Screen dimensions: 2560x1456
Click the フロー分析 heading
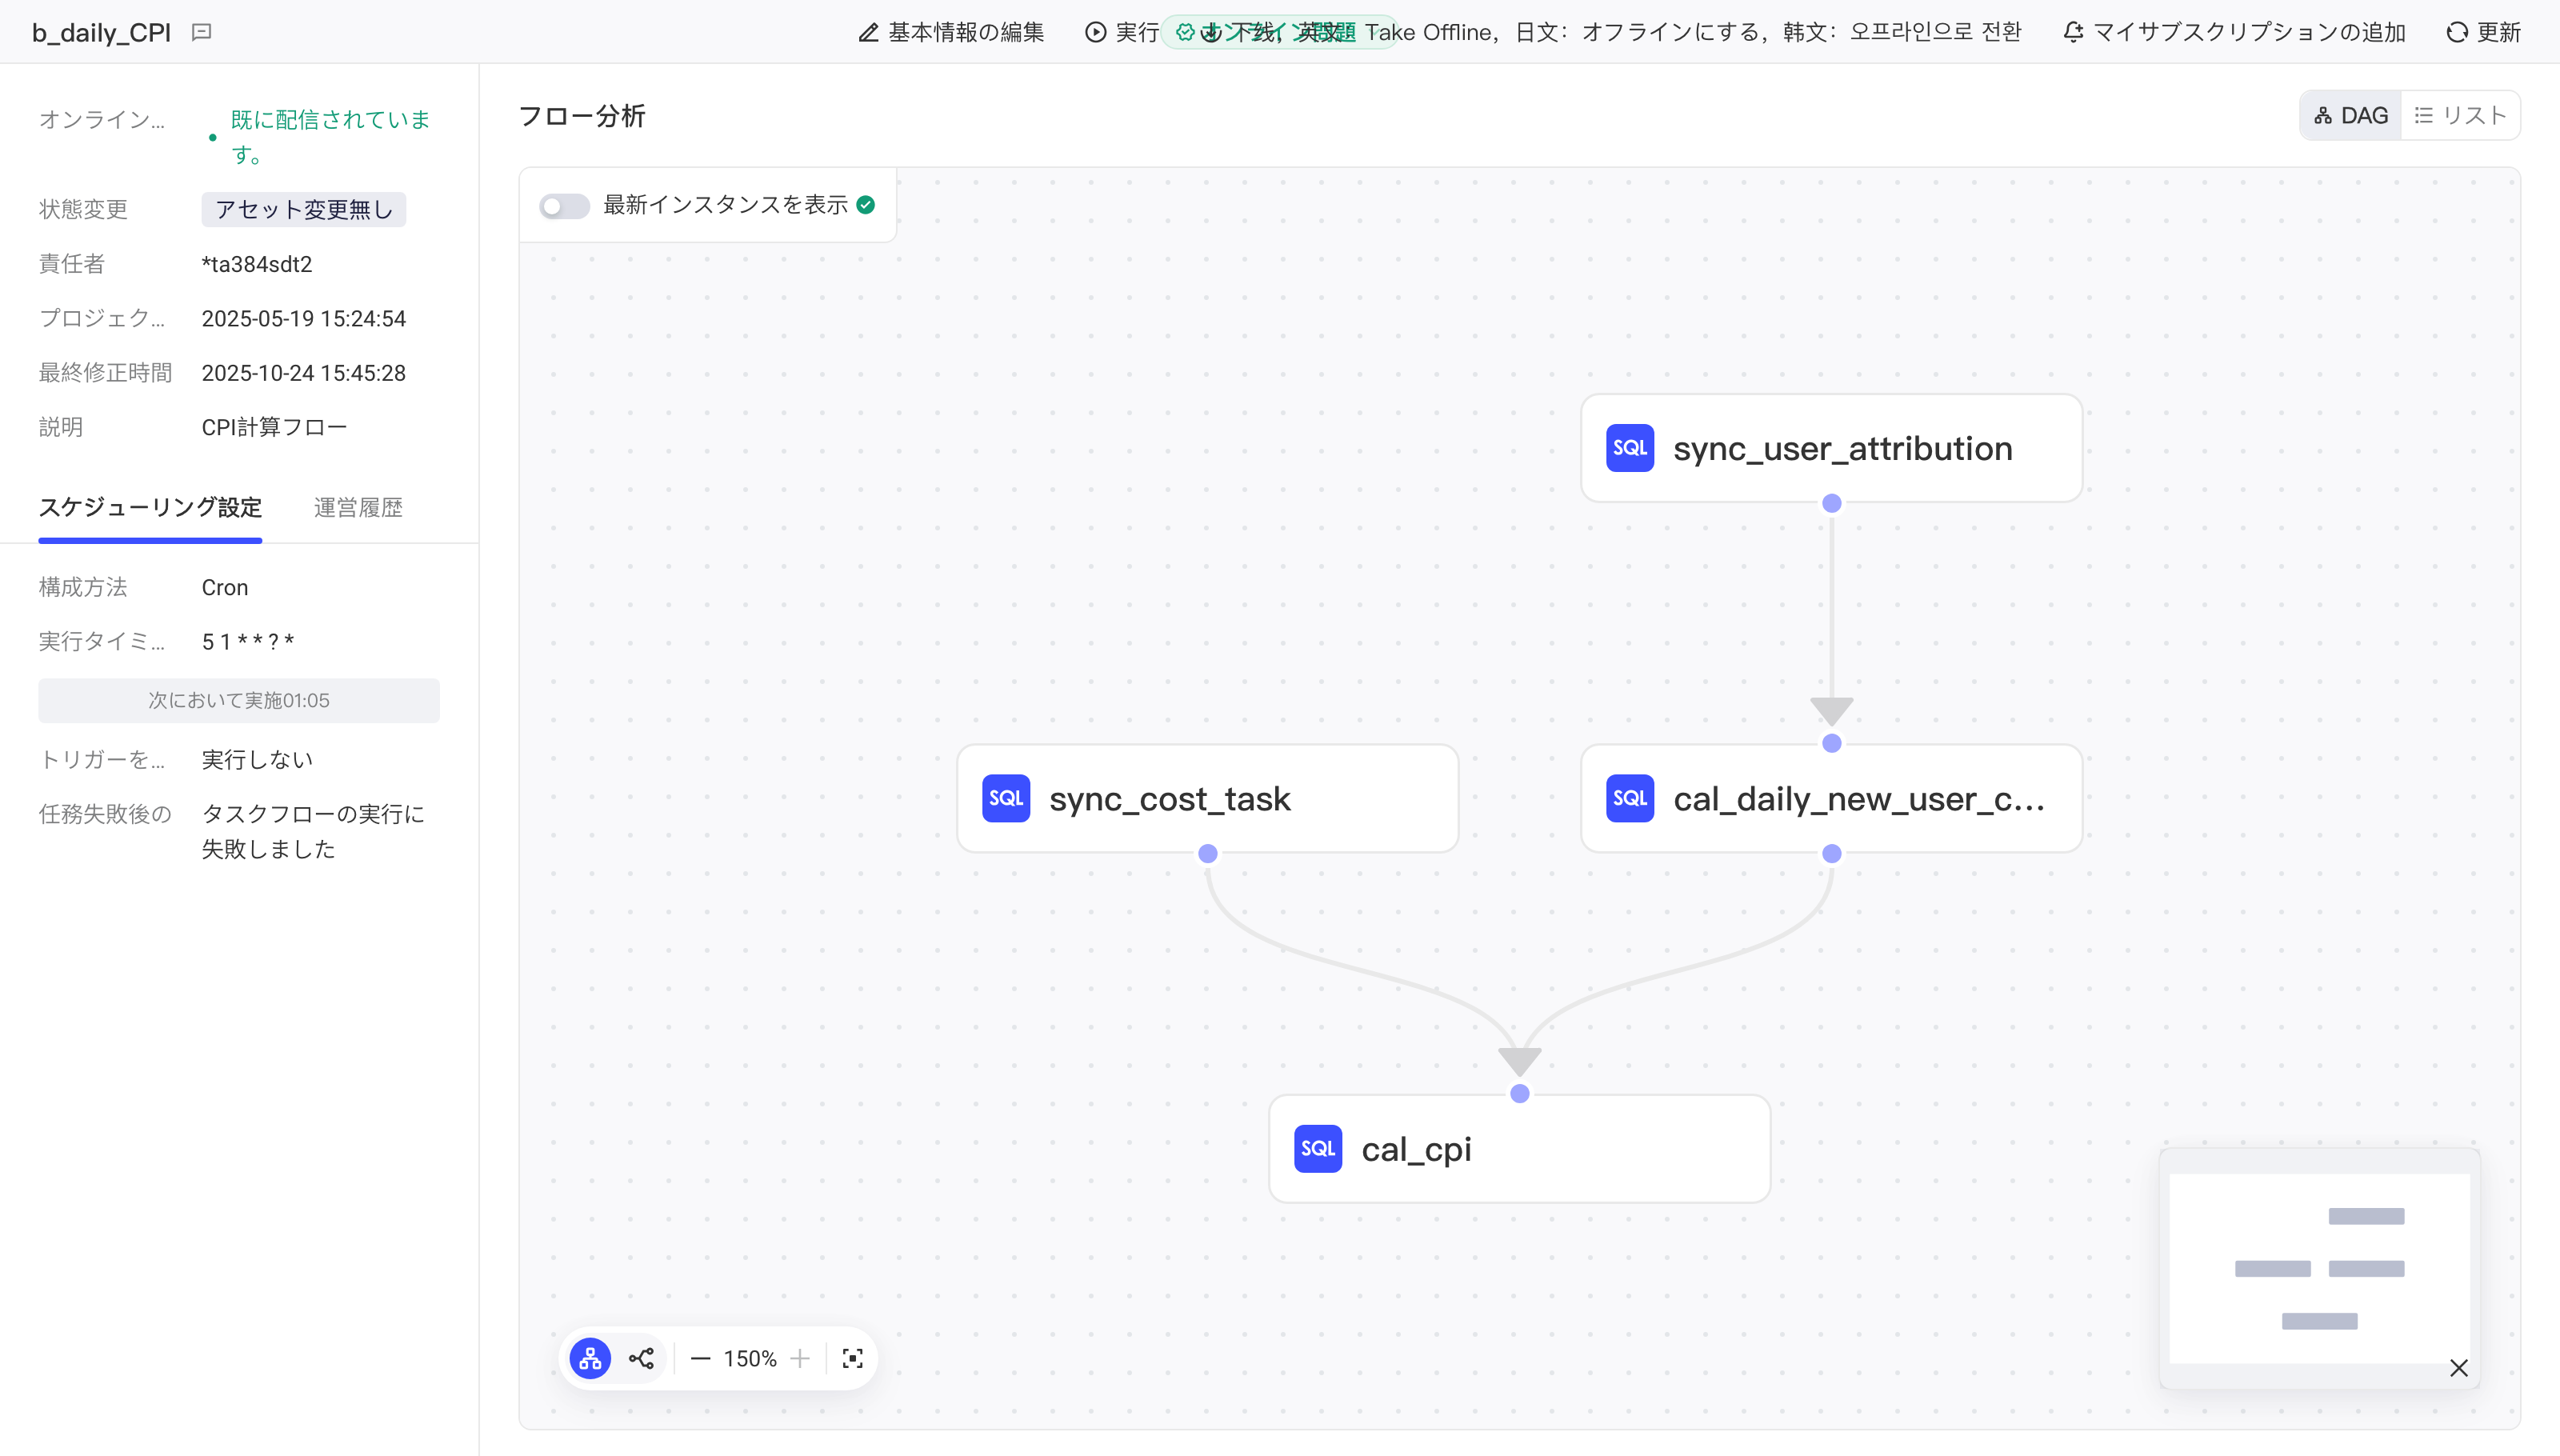(582, 116)
